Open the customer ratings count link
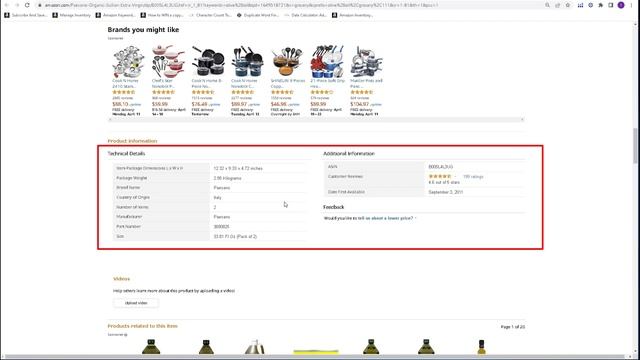 [x=473, y=177]
